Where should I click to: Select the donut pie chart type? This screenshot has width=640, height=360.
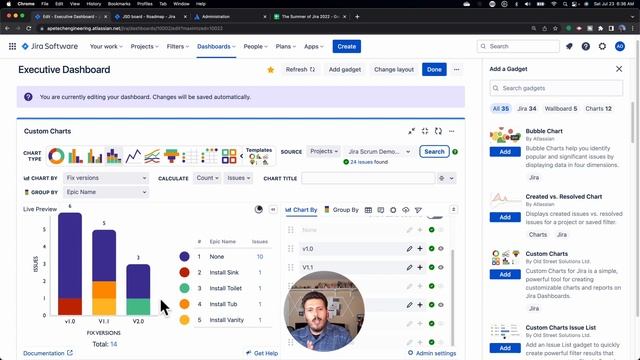[56, 156]
